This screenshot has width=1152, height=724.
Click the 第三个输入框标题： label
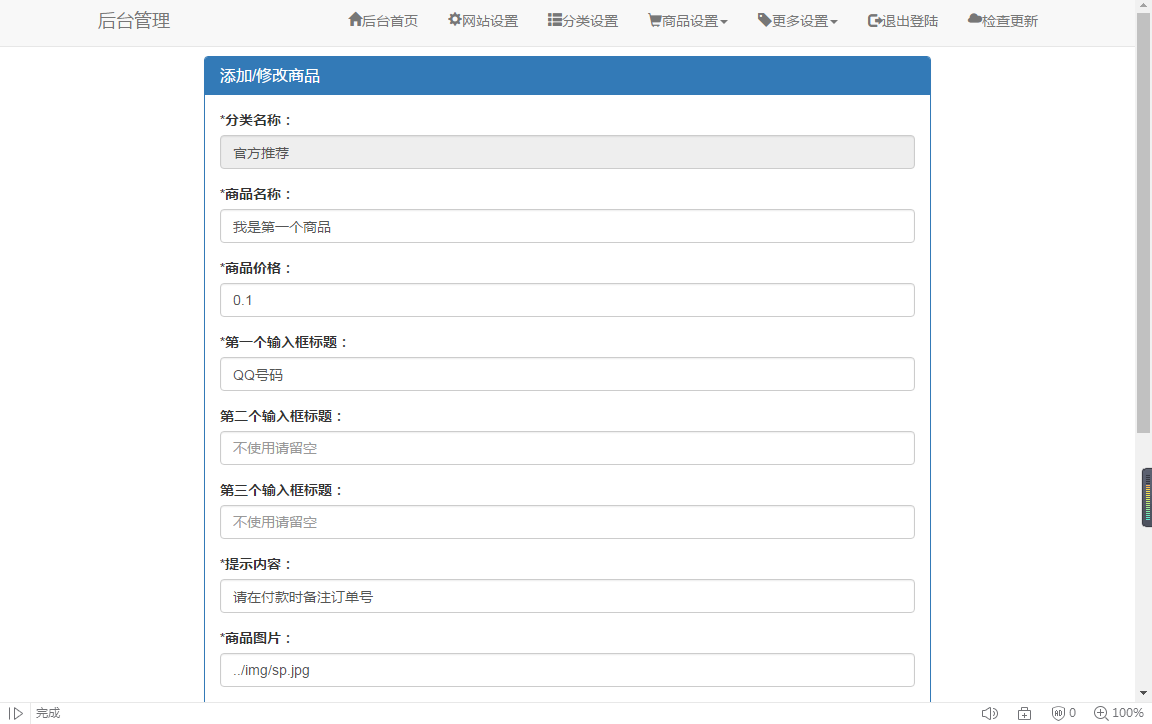pos(281,490)
